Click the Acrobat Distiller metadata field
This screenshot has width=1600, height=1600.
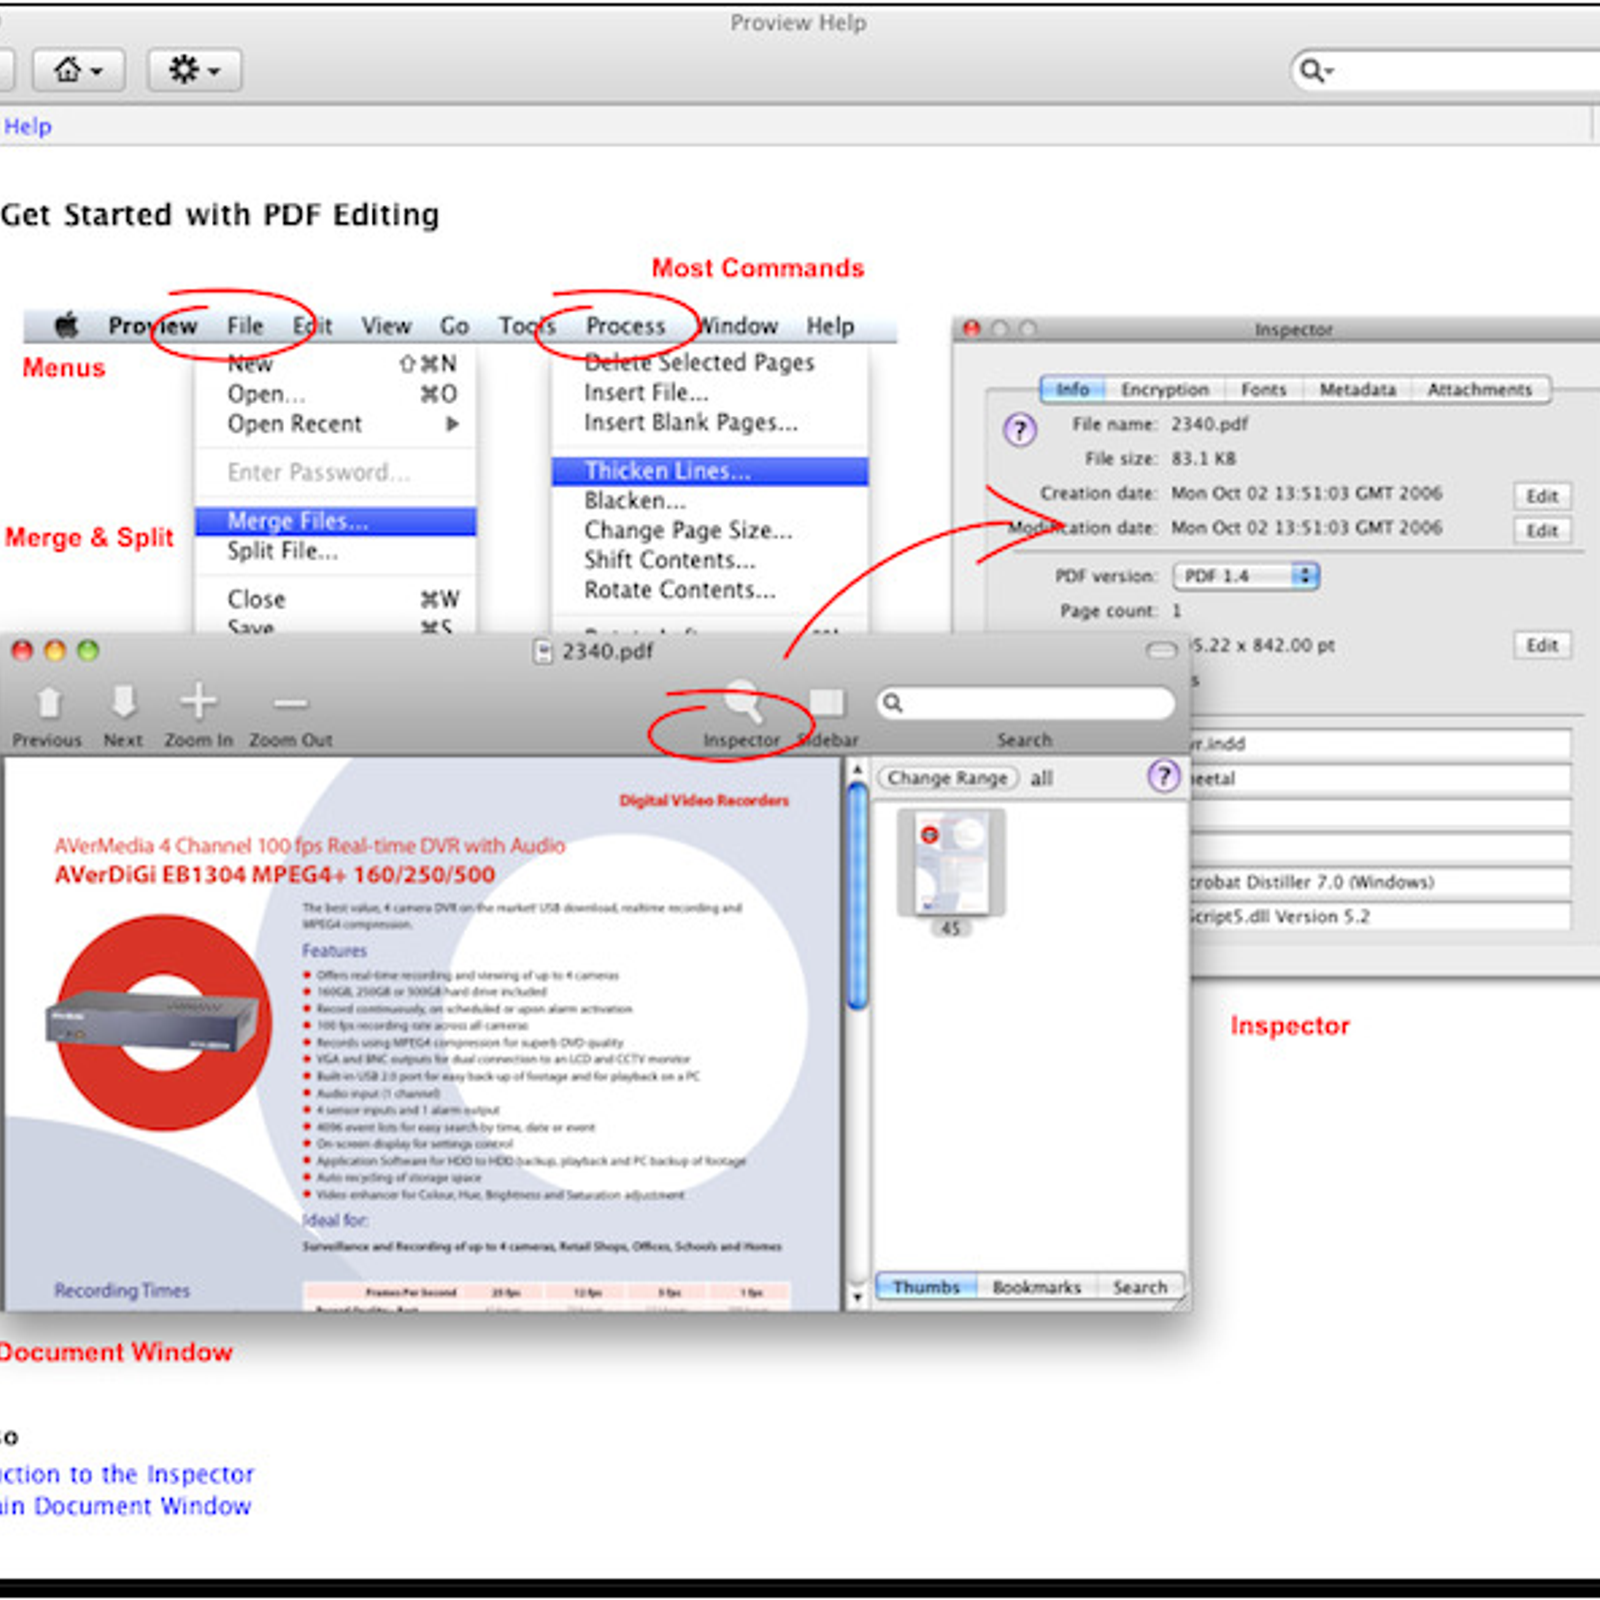click(1379, 882)
